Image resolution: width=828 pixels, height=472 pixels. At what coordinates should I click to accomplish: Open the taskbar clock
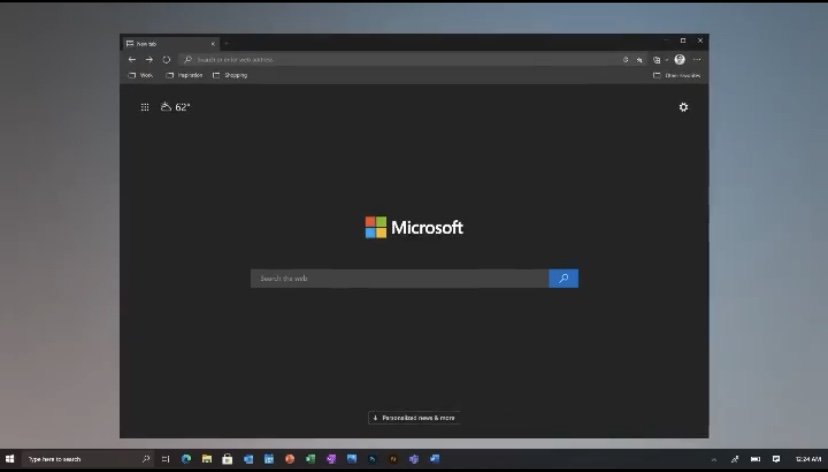point(808,459)
